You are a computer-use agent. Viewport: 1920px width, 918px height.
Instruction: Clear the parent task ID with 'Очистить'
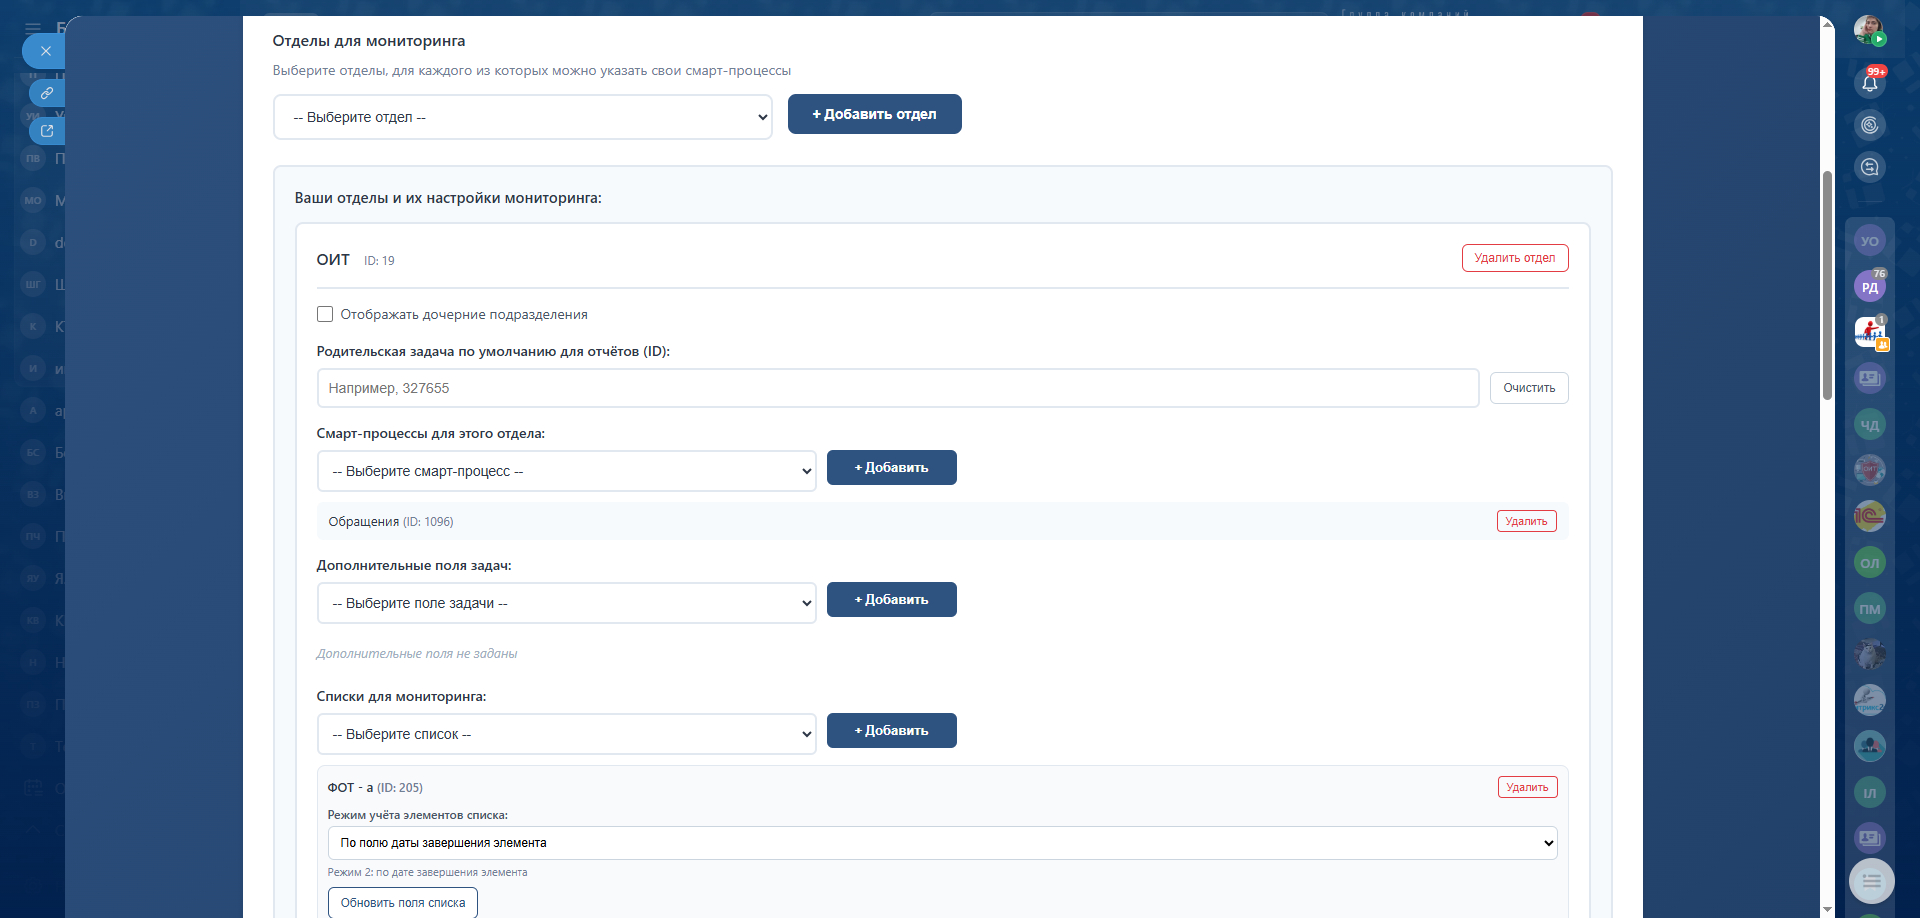pos(1529,388)
